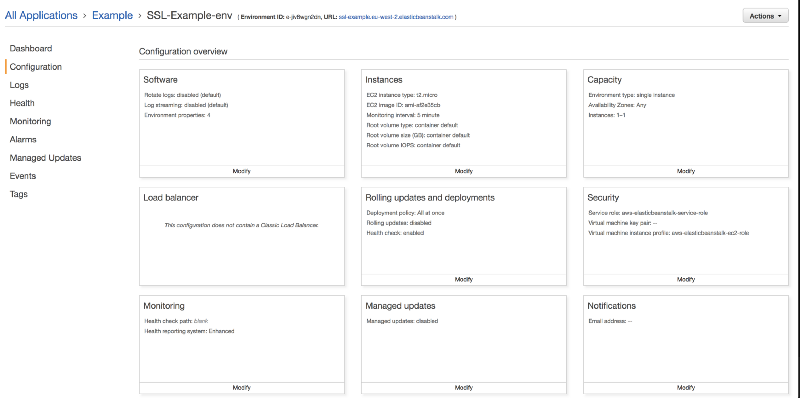This screenshot has width=800, height=398.
Task: Click the Virtual machine instance profile line
Action: pyautogui.click(x=669, y=233)
